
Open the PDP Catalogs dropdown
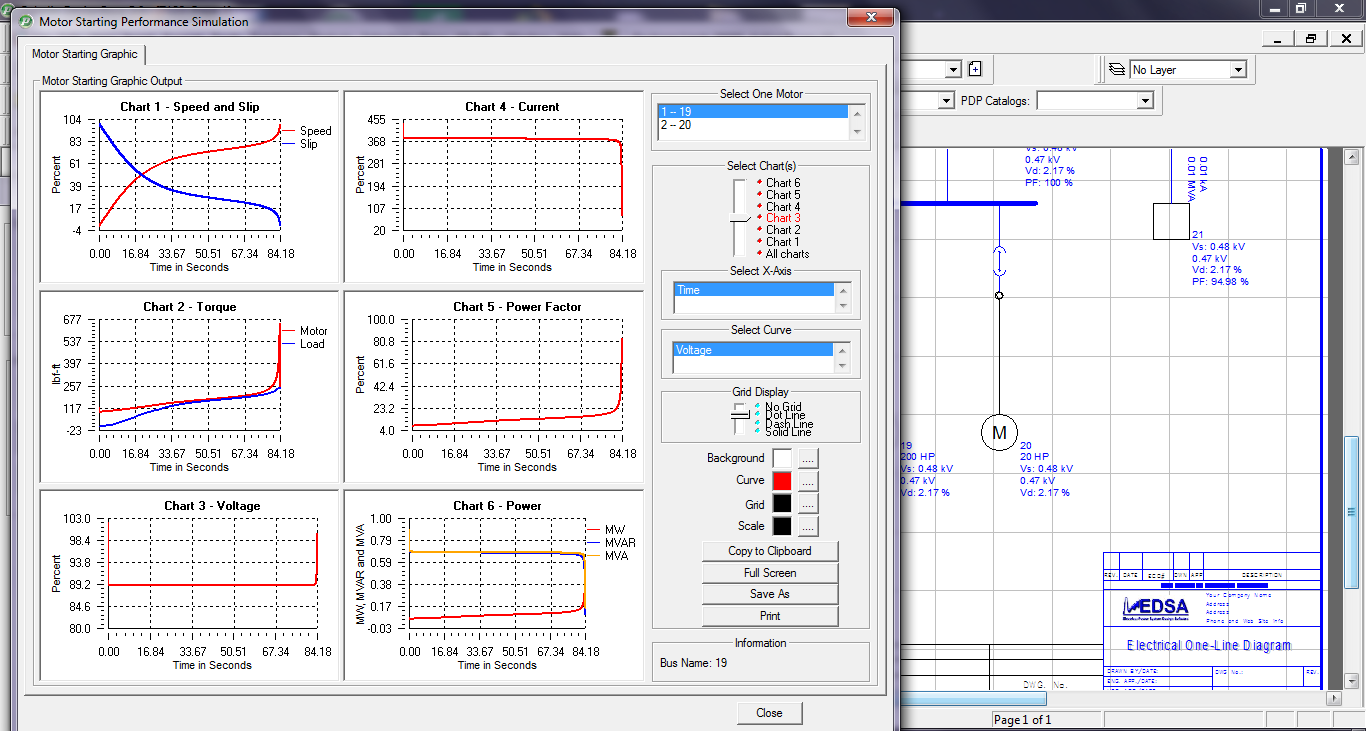pos(1147,100)
